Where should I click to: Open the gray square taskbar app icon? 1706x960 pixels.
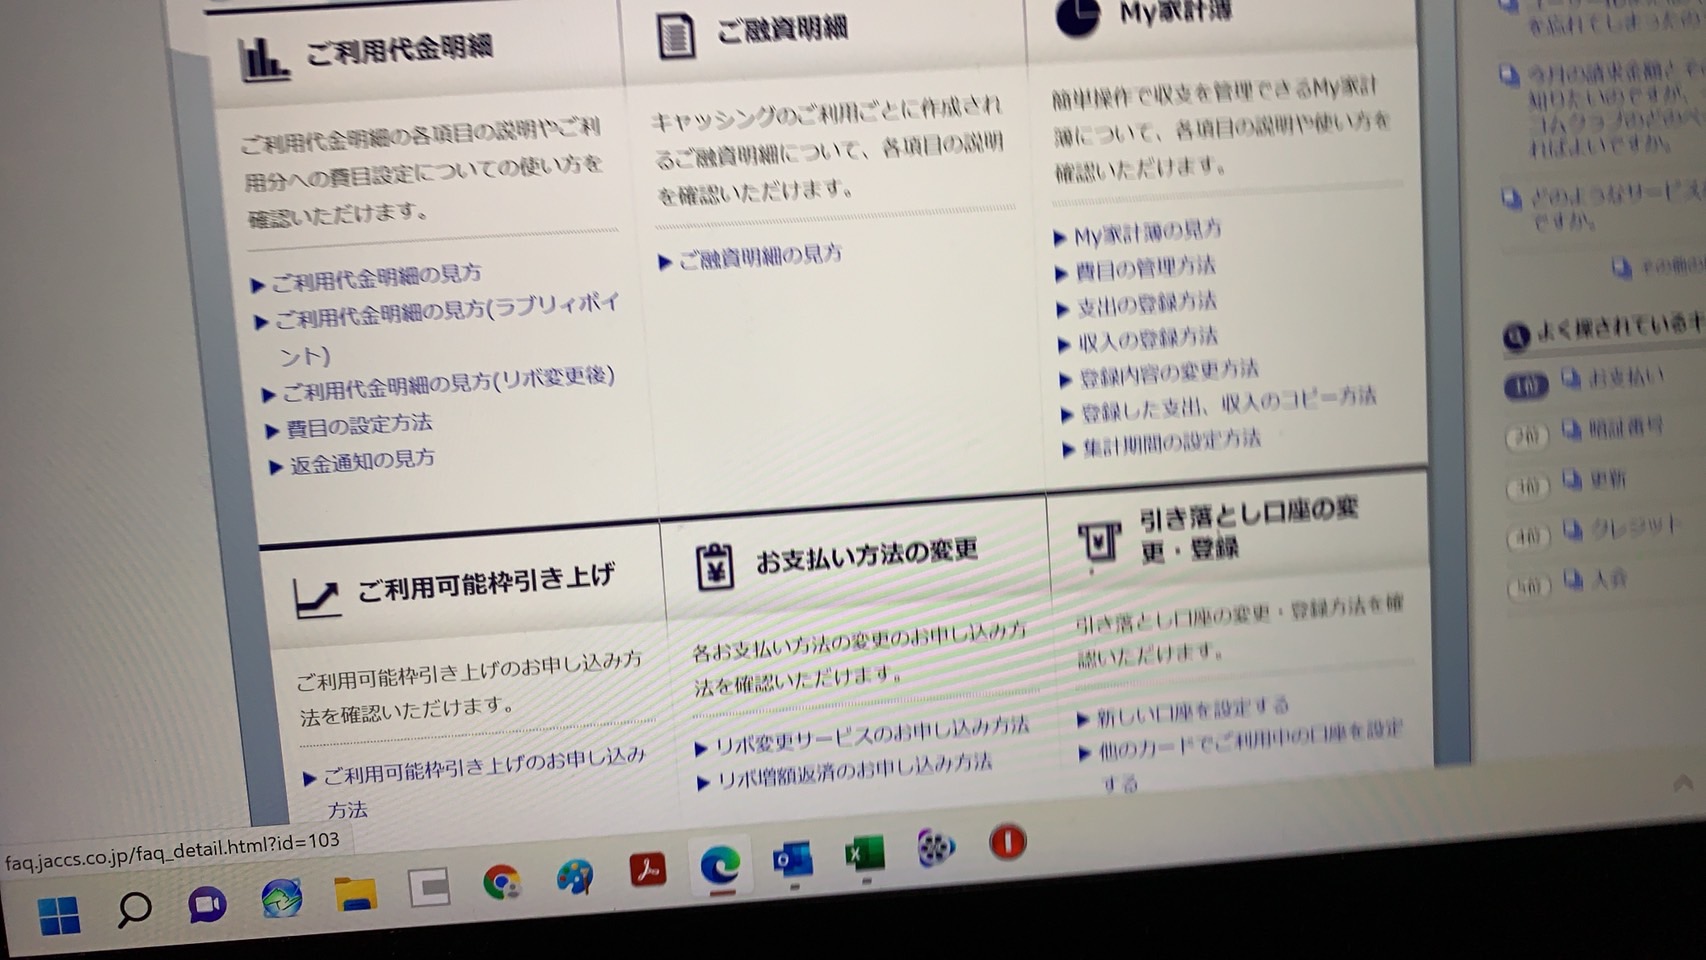tap(429, 887)
